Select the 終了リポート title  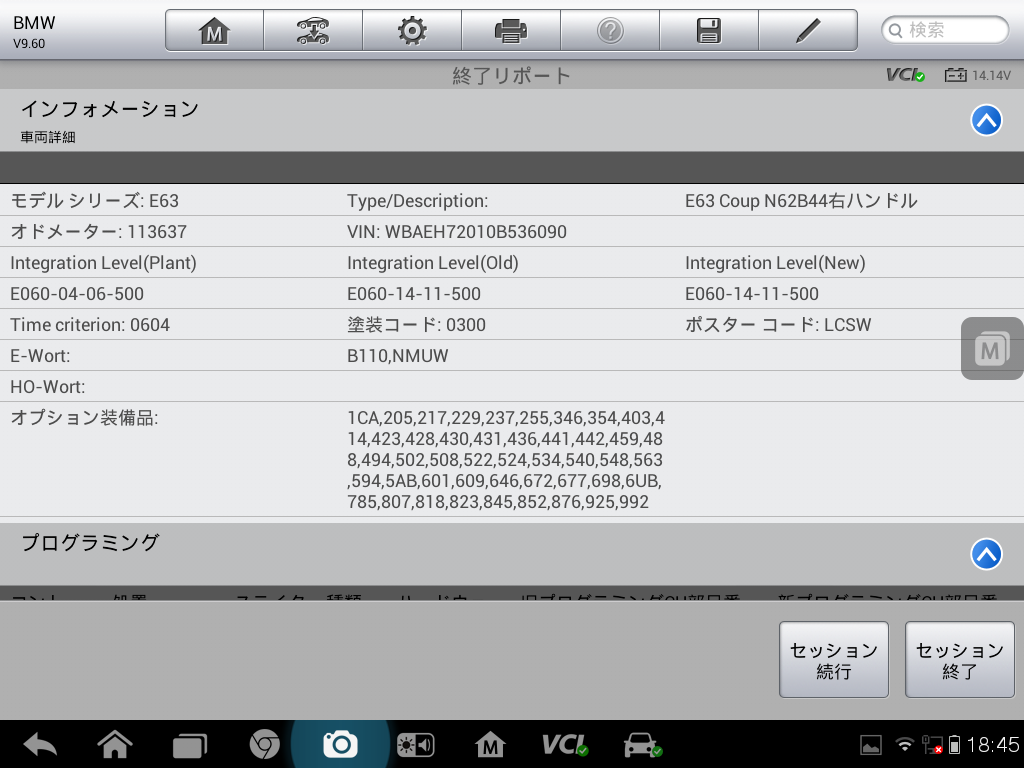coord(511,76)
